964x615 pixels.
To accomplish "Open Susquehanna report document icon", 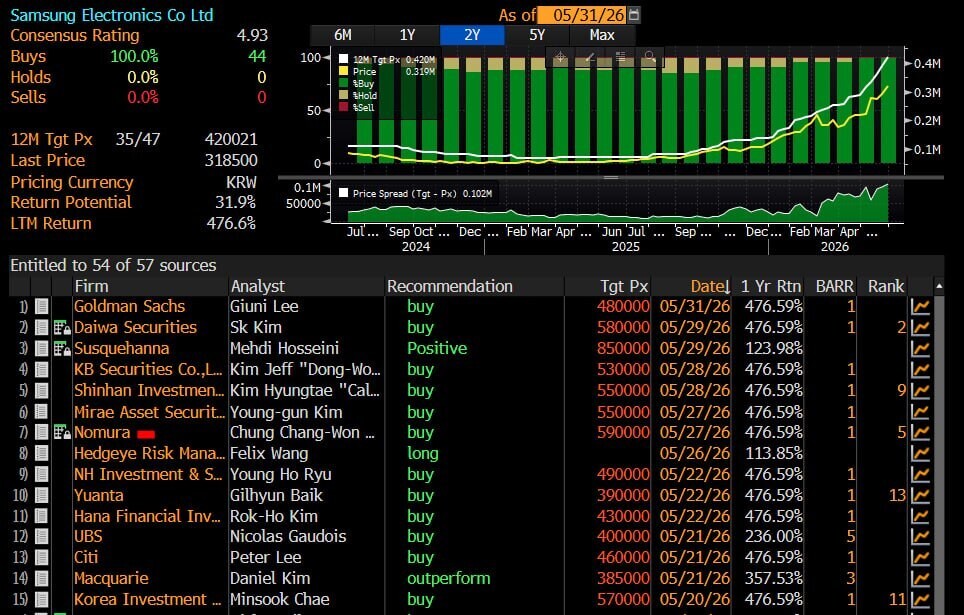I will coord(41,348).
